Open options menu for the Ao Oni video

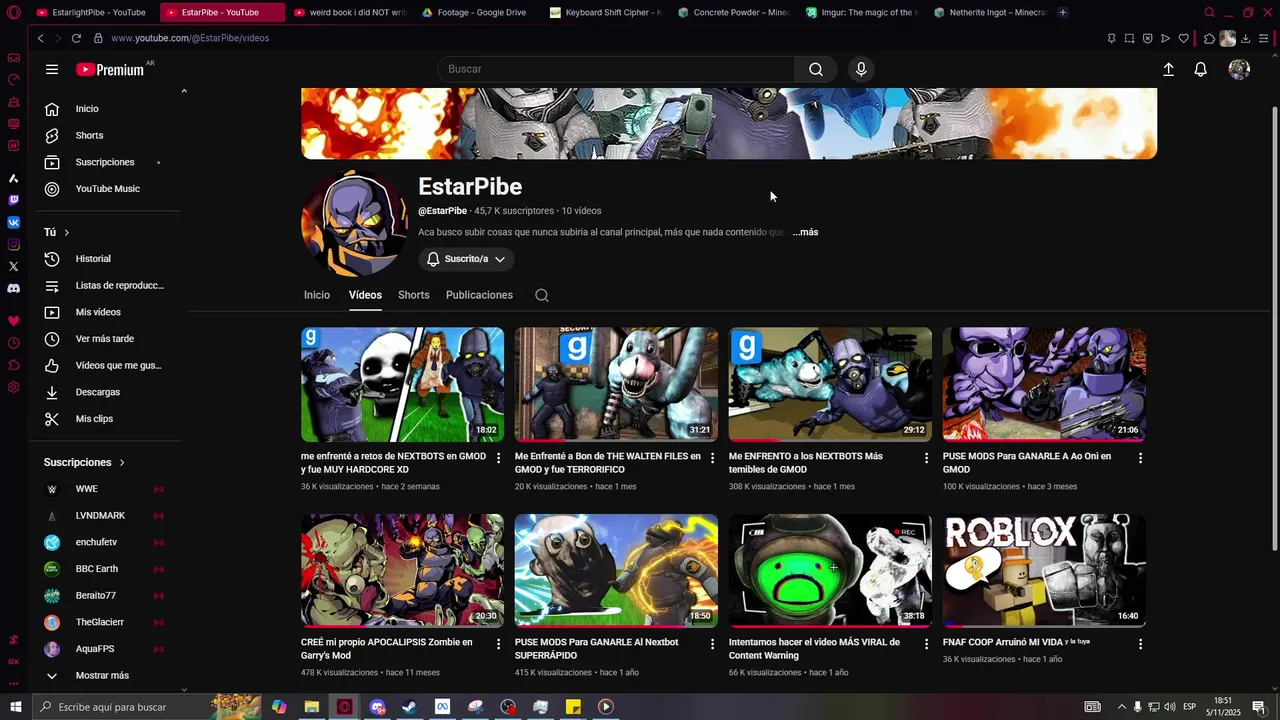point(1140,458)
